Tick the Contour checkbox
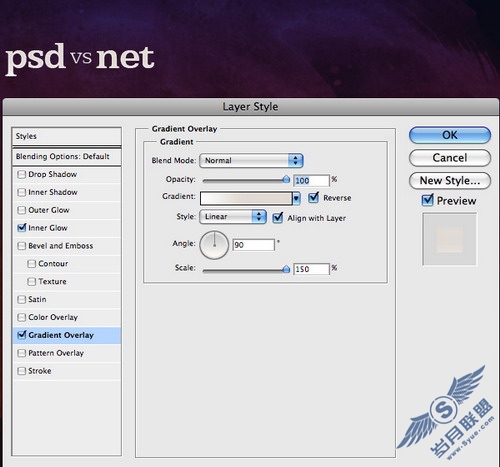The height and width of the screenshot is (467, 500). 32,264
